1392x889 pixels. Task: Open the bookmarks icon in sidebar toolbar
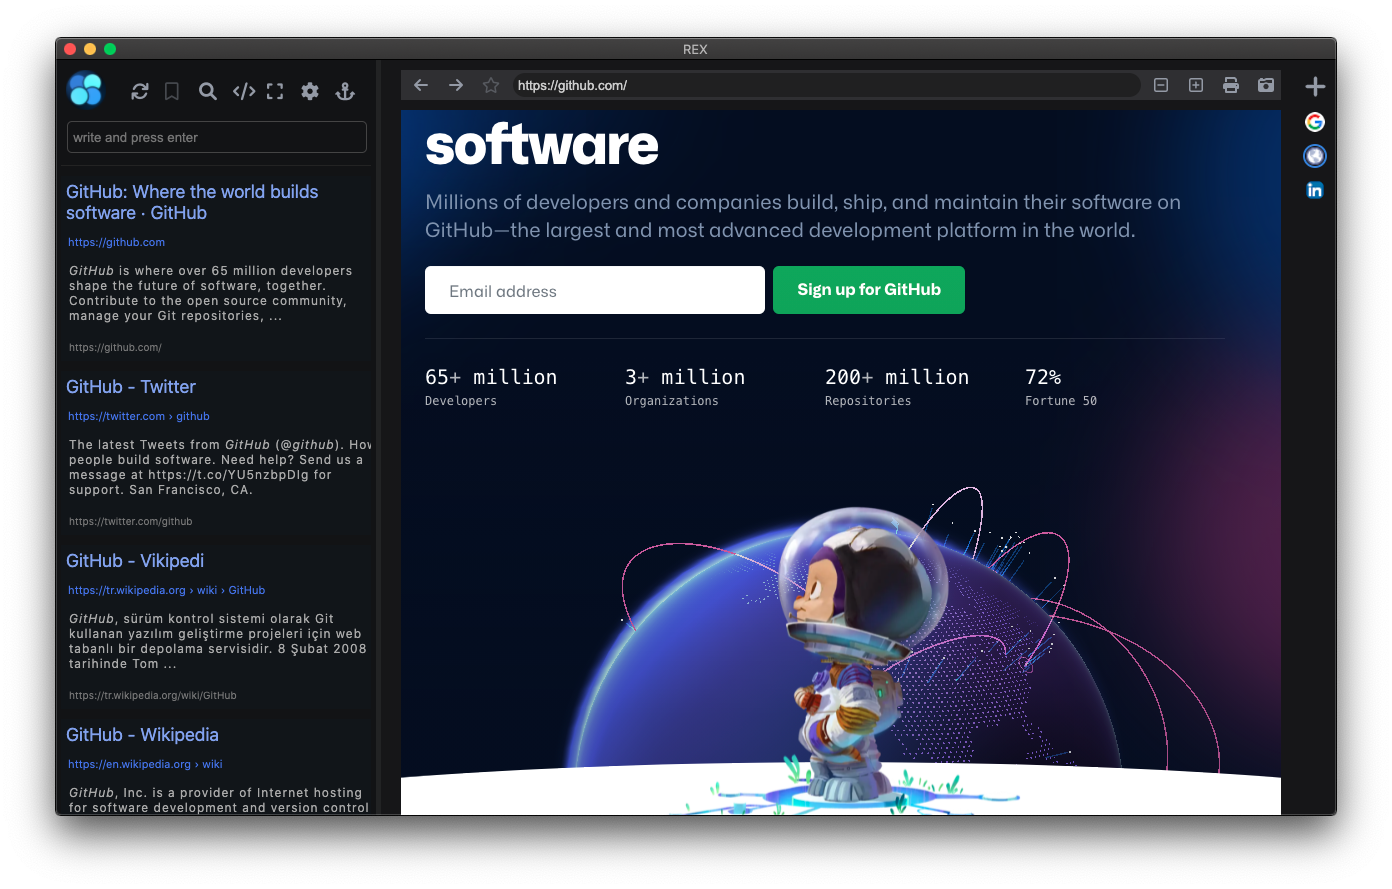pyautogui.click(x=172, y=91)
